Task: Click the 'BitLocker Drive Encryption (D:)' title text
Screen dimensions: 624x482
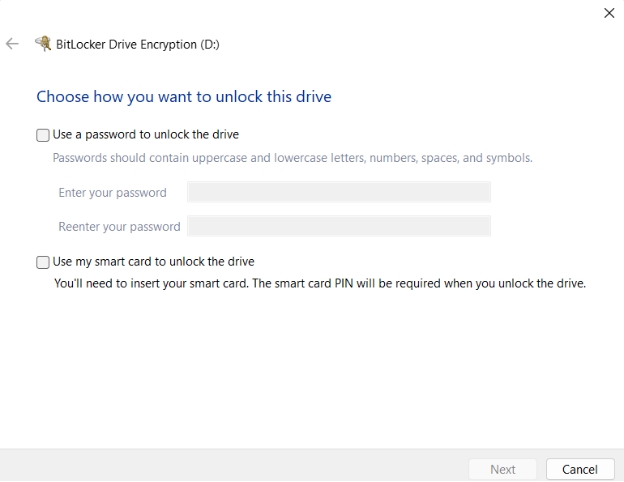Action: [x=137, y=44]
